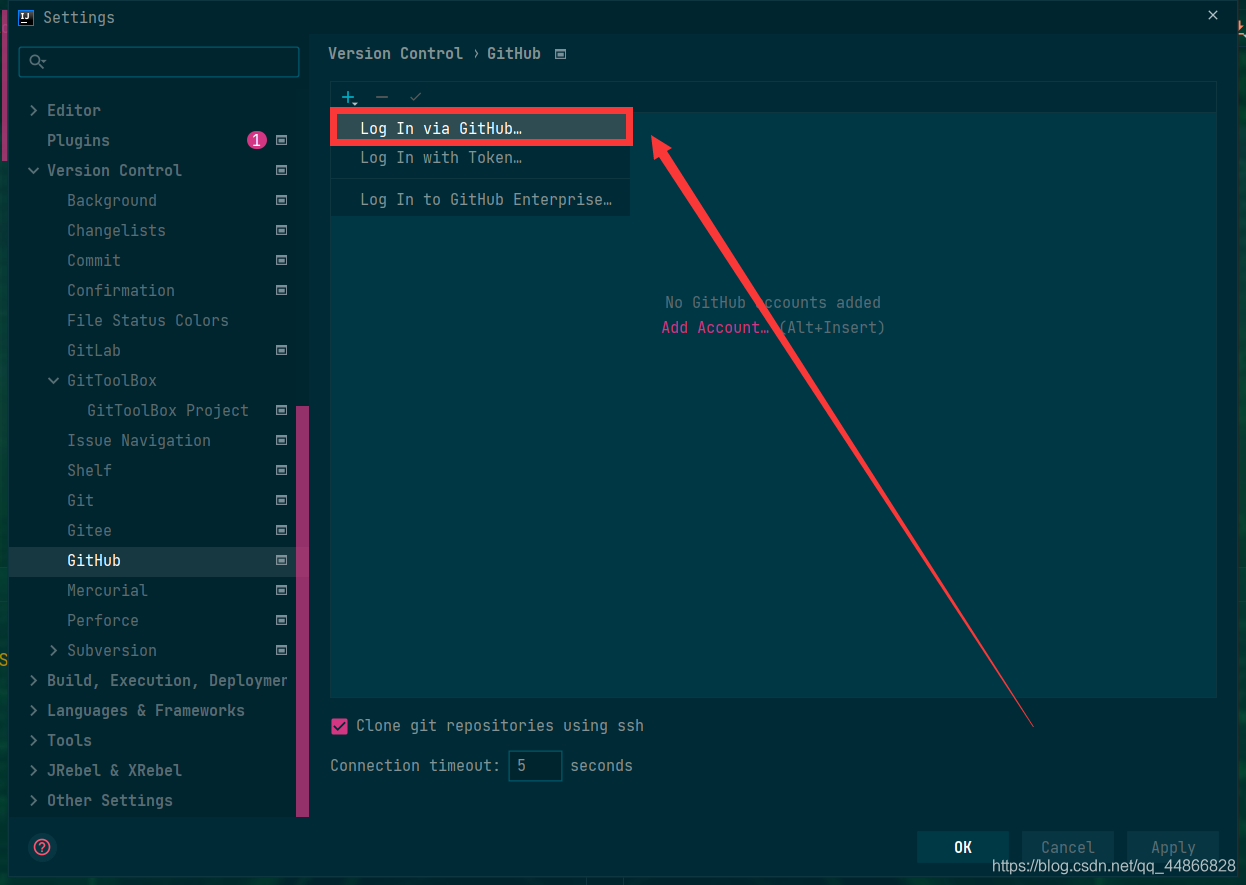Screen dimensions: 1246x885
Task: Click the project icon on GitToolBox Project row
Action: 281,411
